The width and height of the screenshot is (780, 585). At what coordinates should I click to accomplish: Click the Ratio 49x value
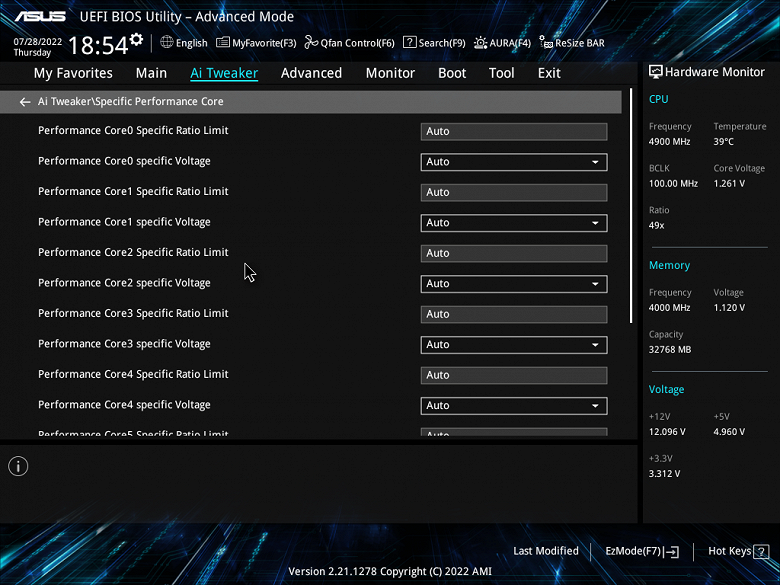point(656,225)
